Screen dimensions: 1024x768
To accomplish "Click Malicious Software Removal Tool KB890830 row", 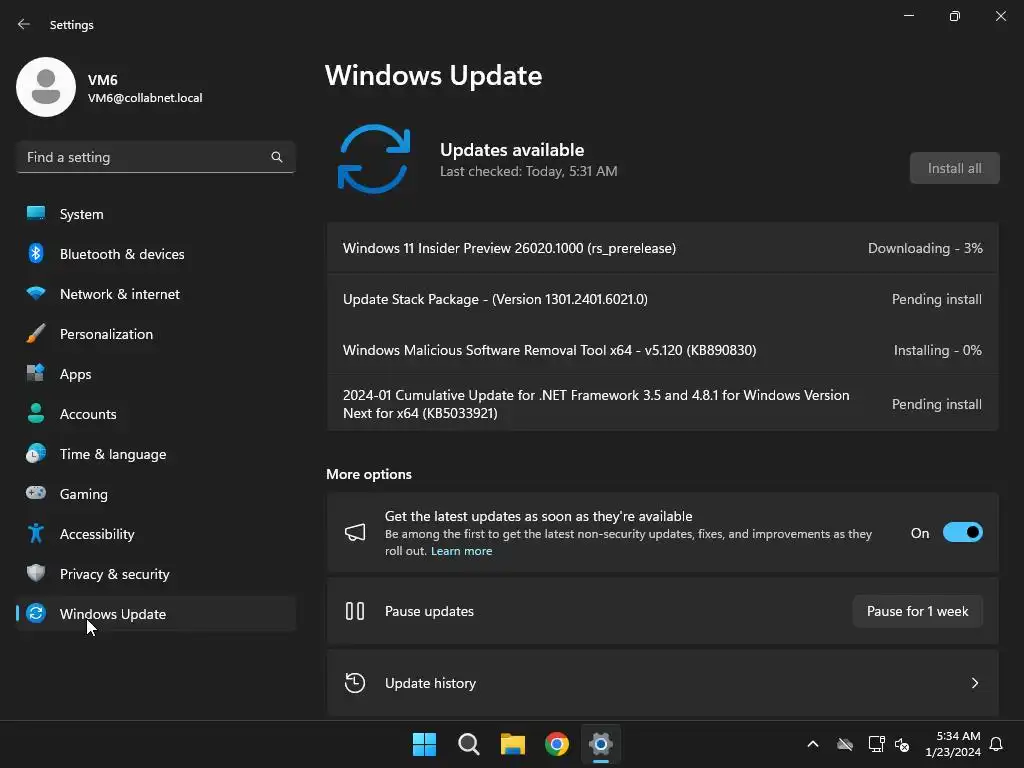I will [x=662, y=350].
